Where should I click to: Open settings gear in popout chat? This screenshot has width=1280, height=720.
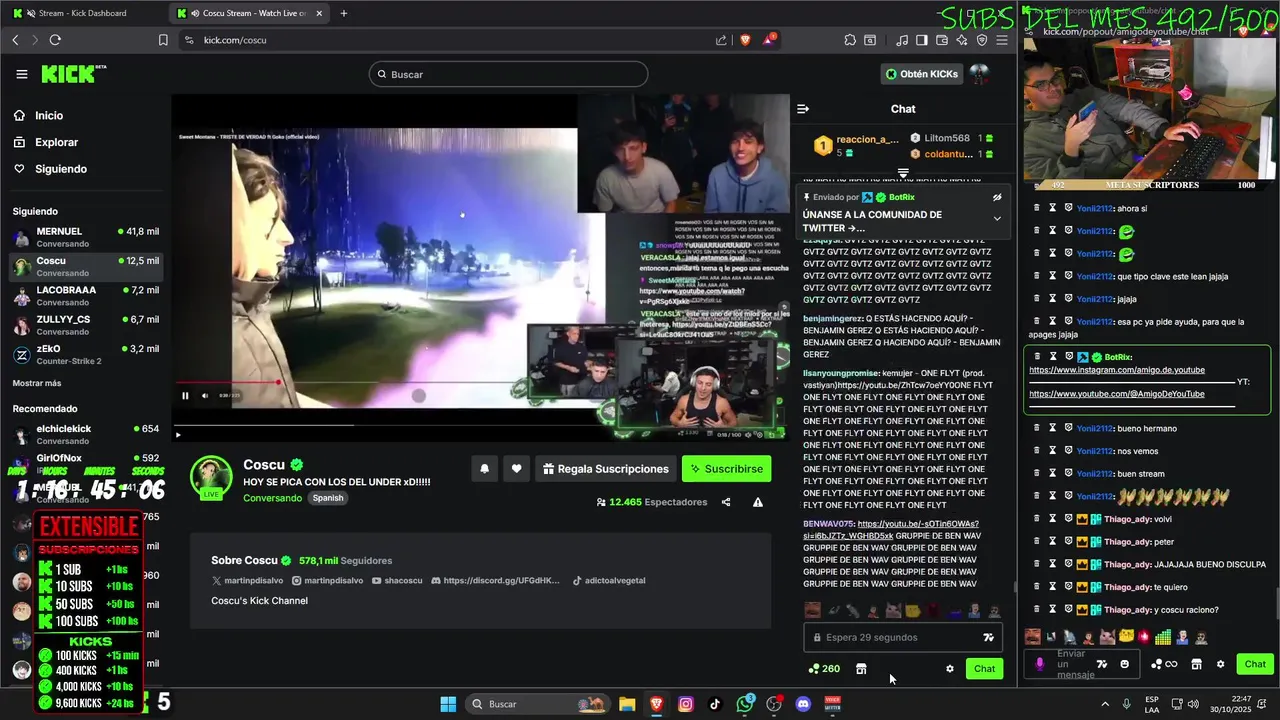tap(1220, 664)
